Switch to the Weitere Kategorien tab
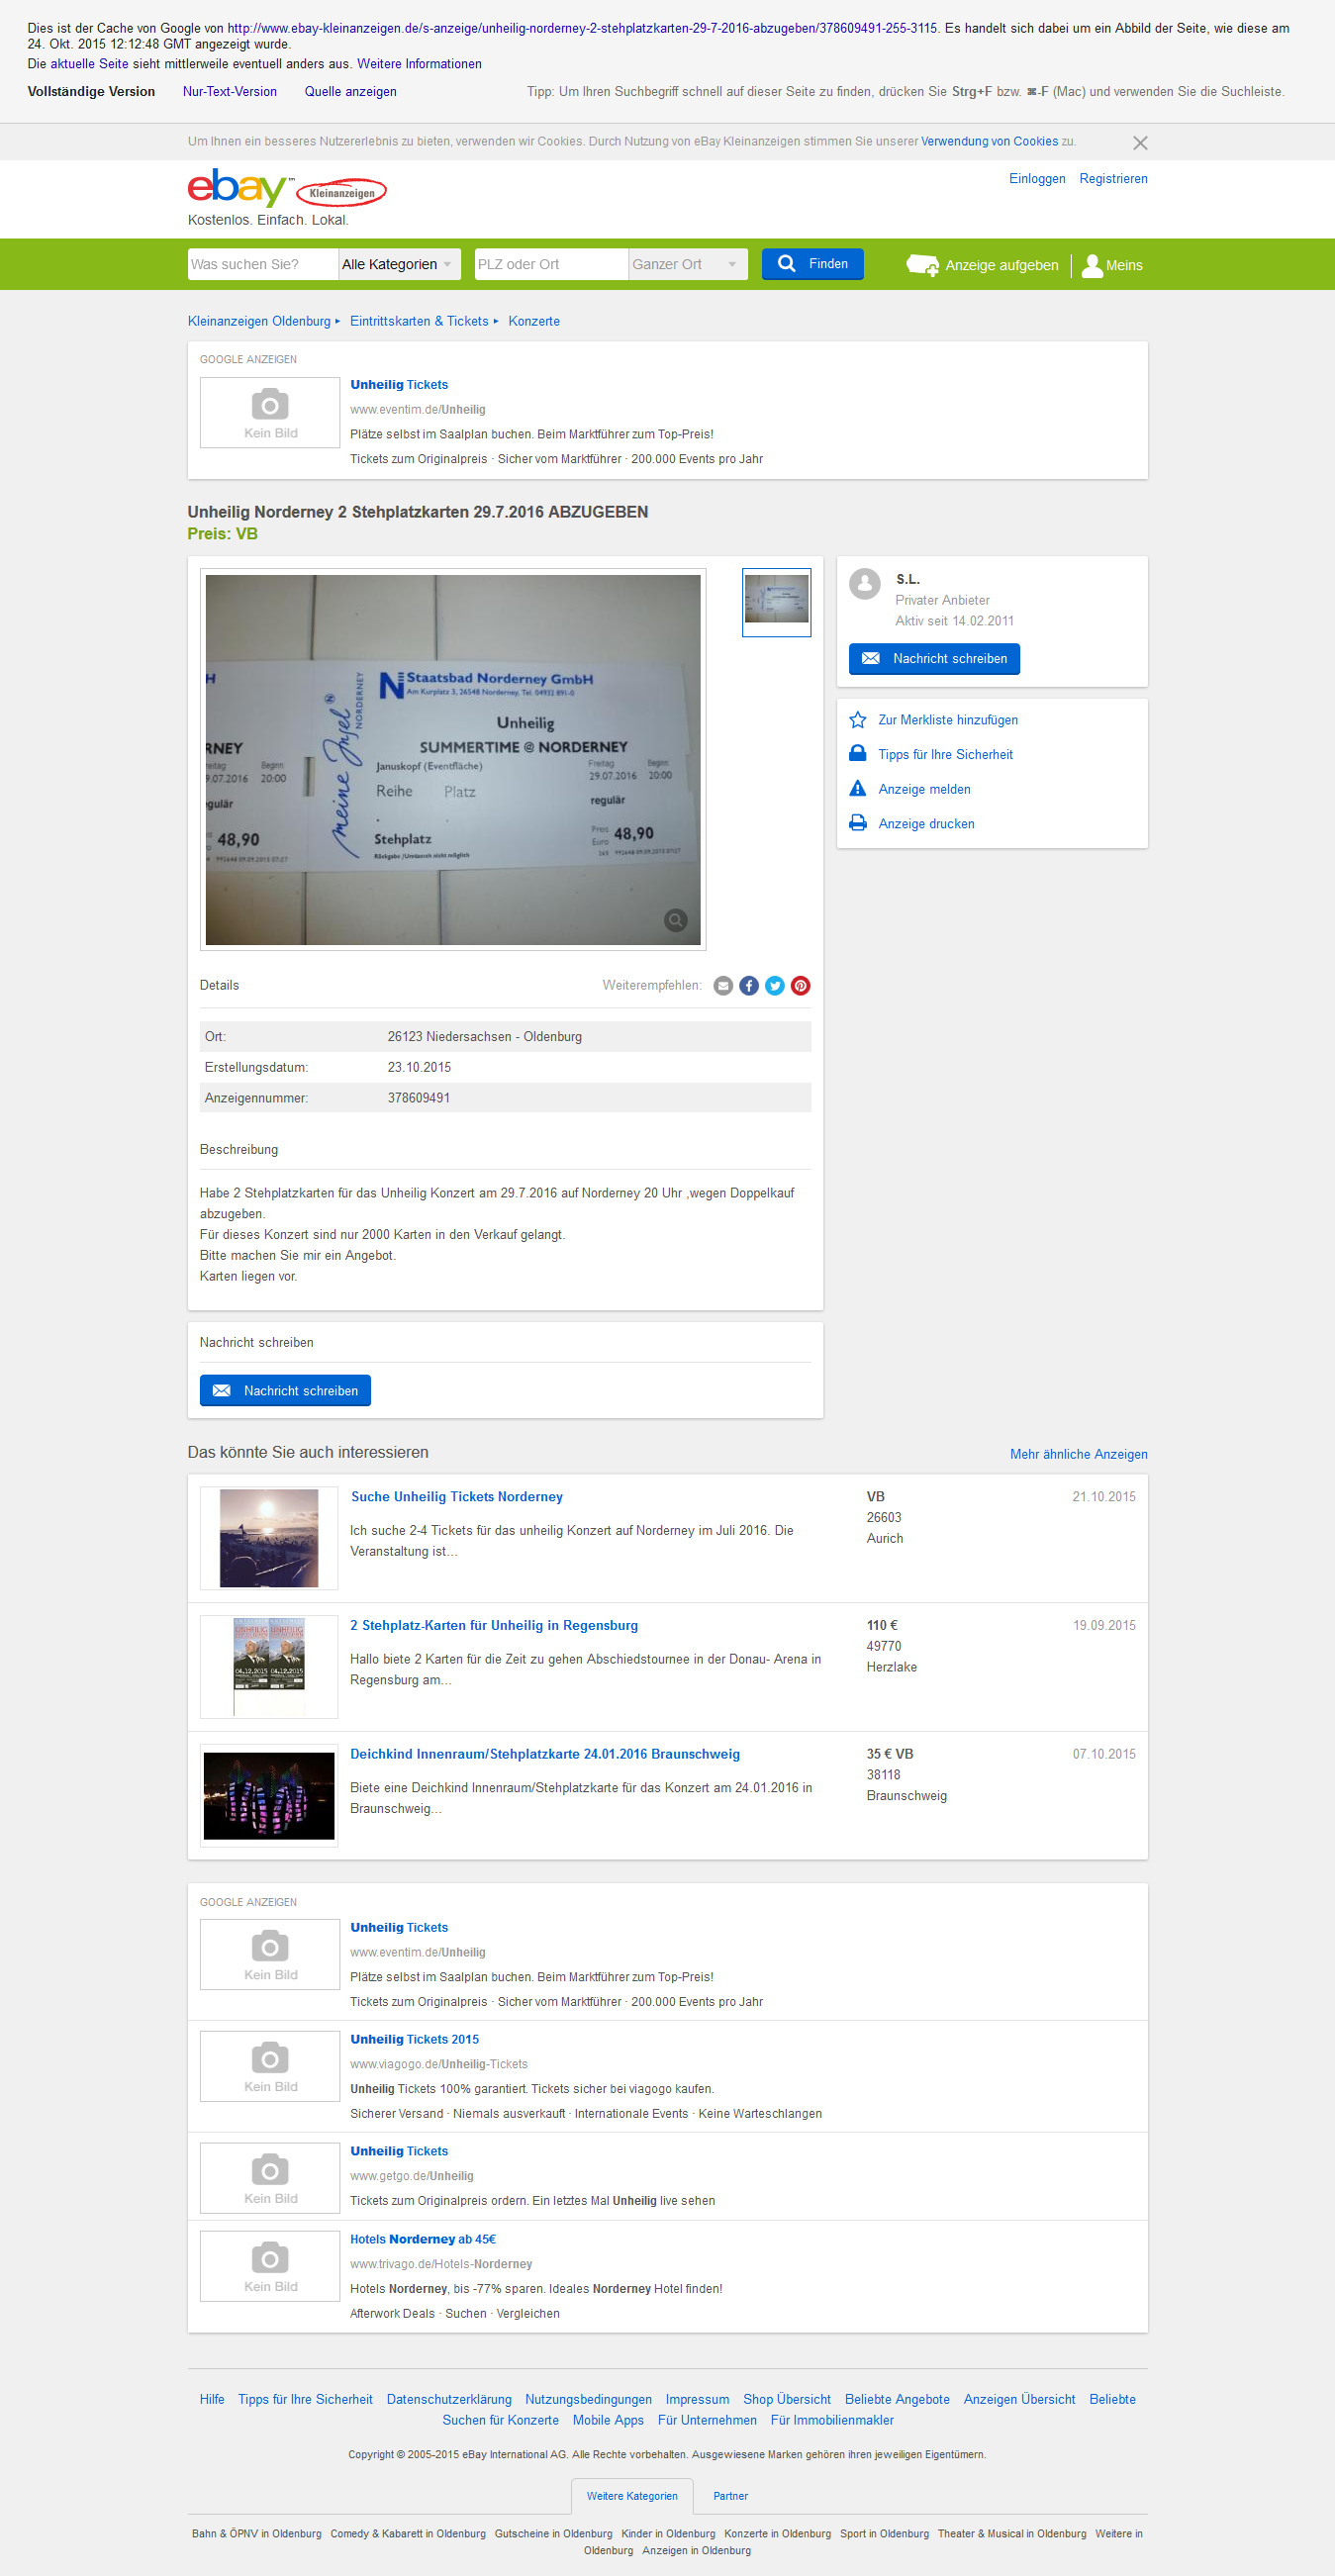This screenshot has width=1335, height=2576. [x=632, y=2496]
